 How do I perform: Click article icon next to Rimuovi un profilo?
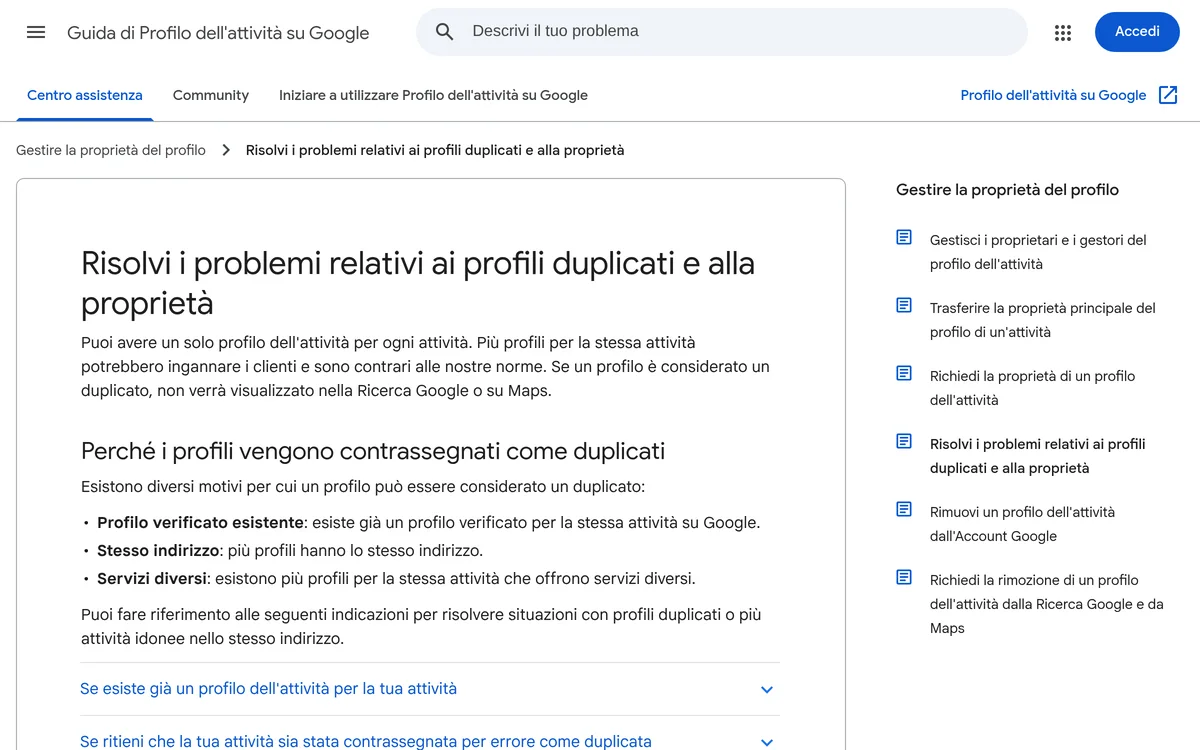(x=904, y=510)
